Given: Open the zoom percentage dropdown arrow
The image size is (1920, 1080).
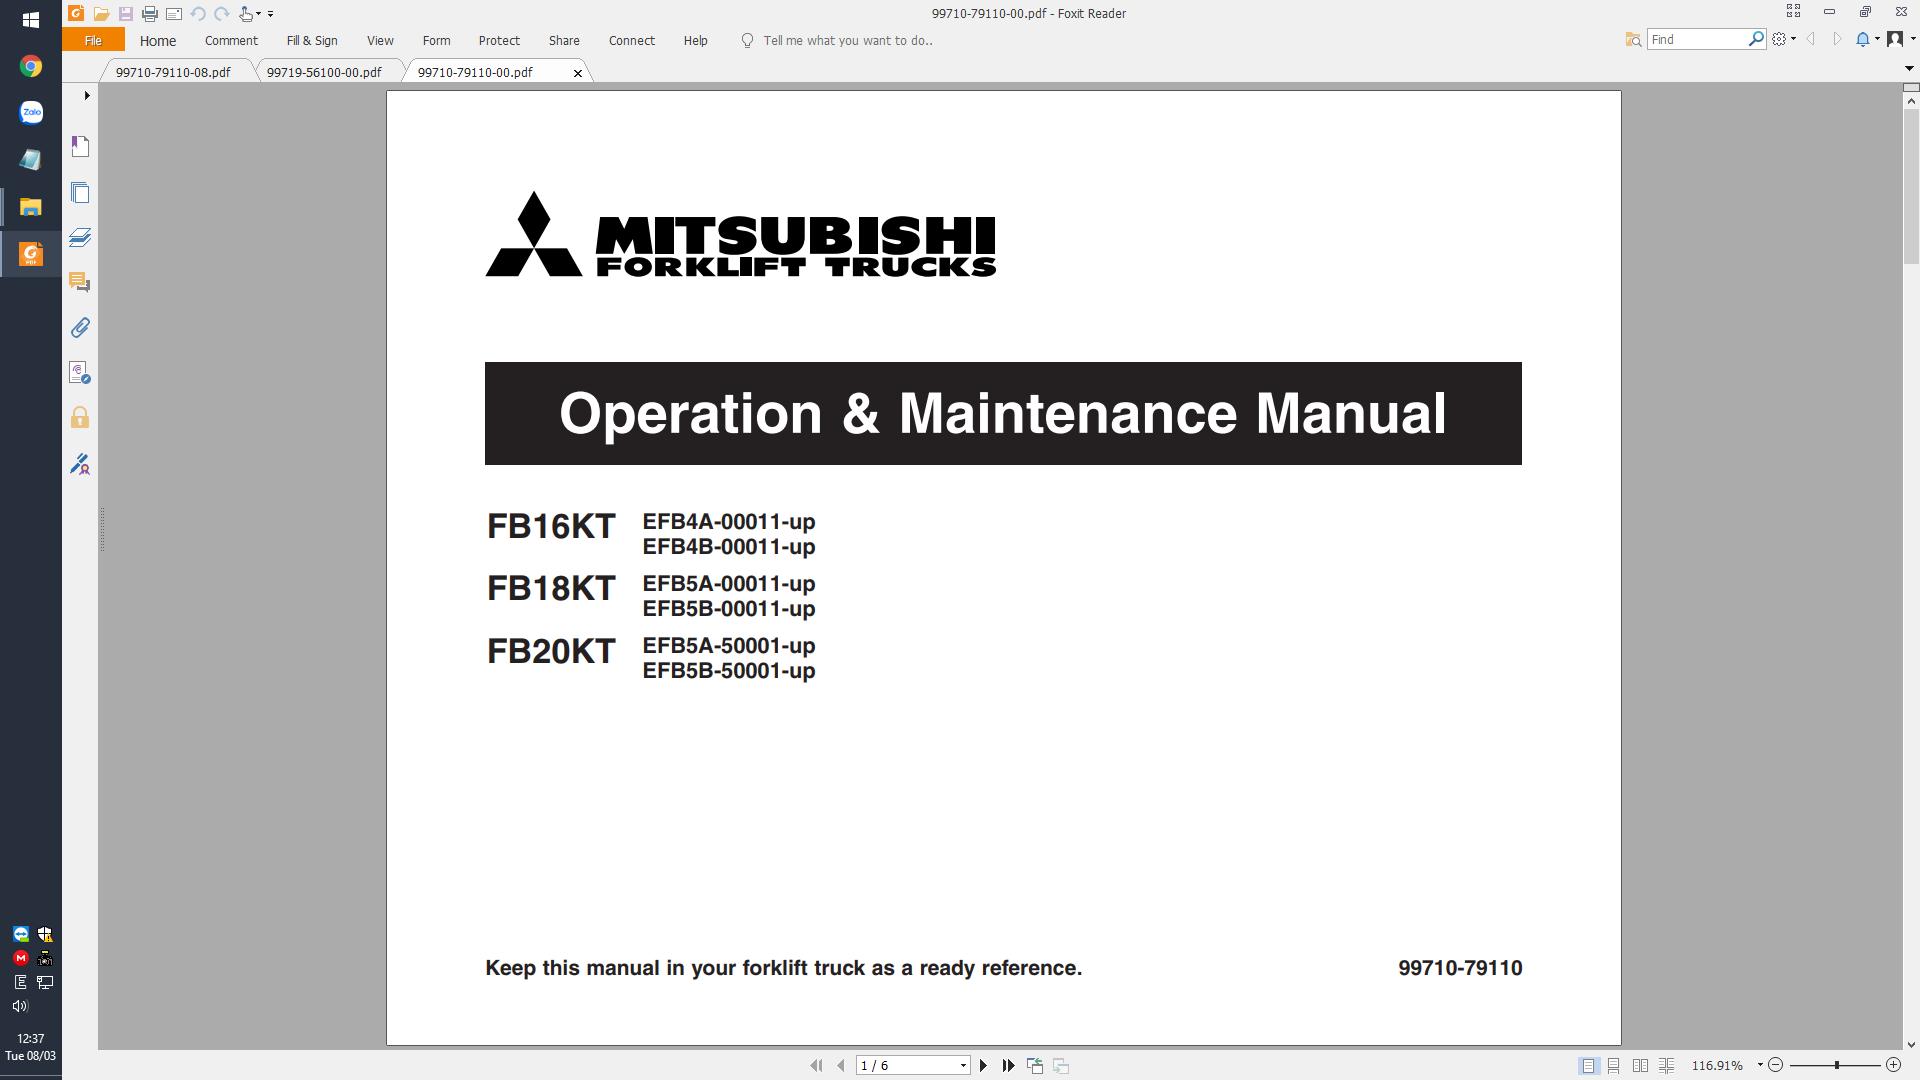Looking at the screenshot, I should pos(1760,1066).
